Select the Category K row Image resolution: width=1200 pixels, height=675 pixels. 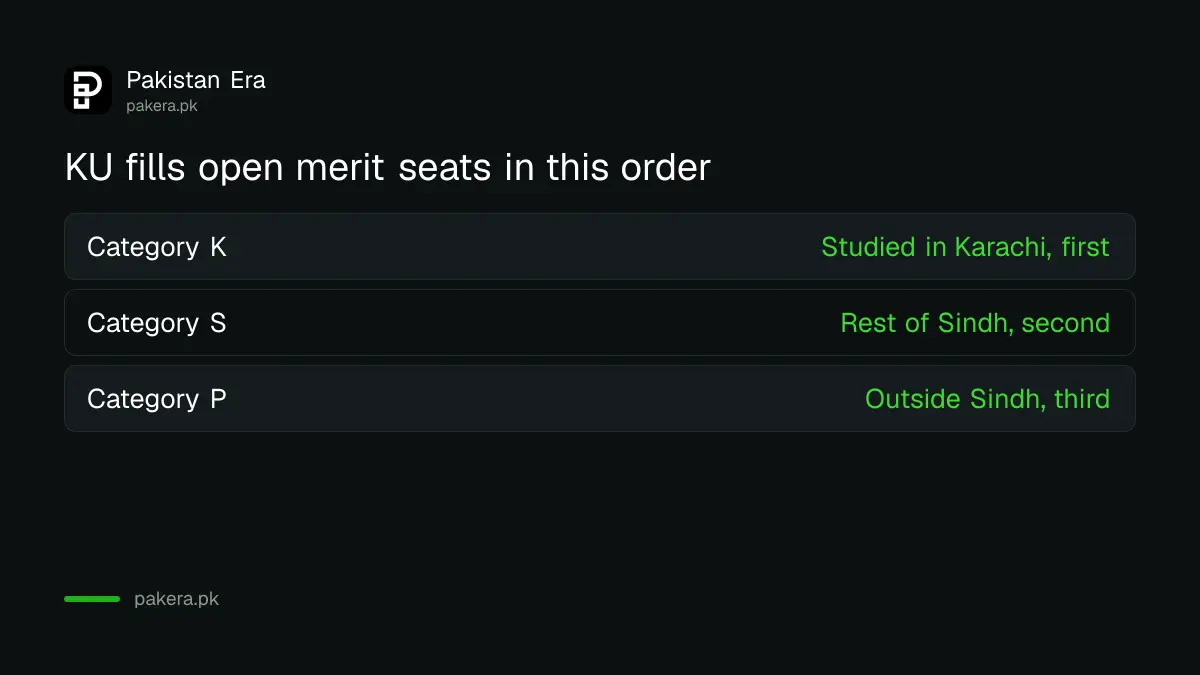[600, 246]
